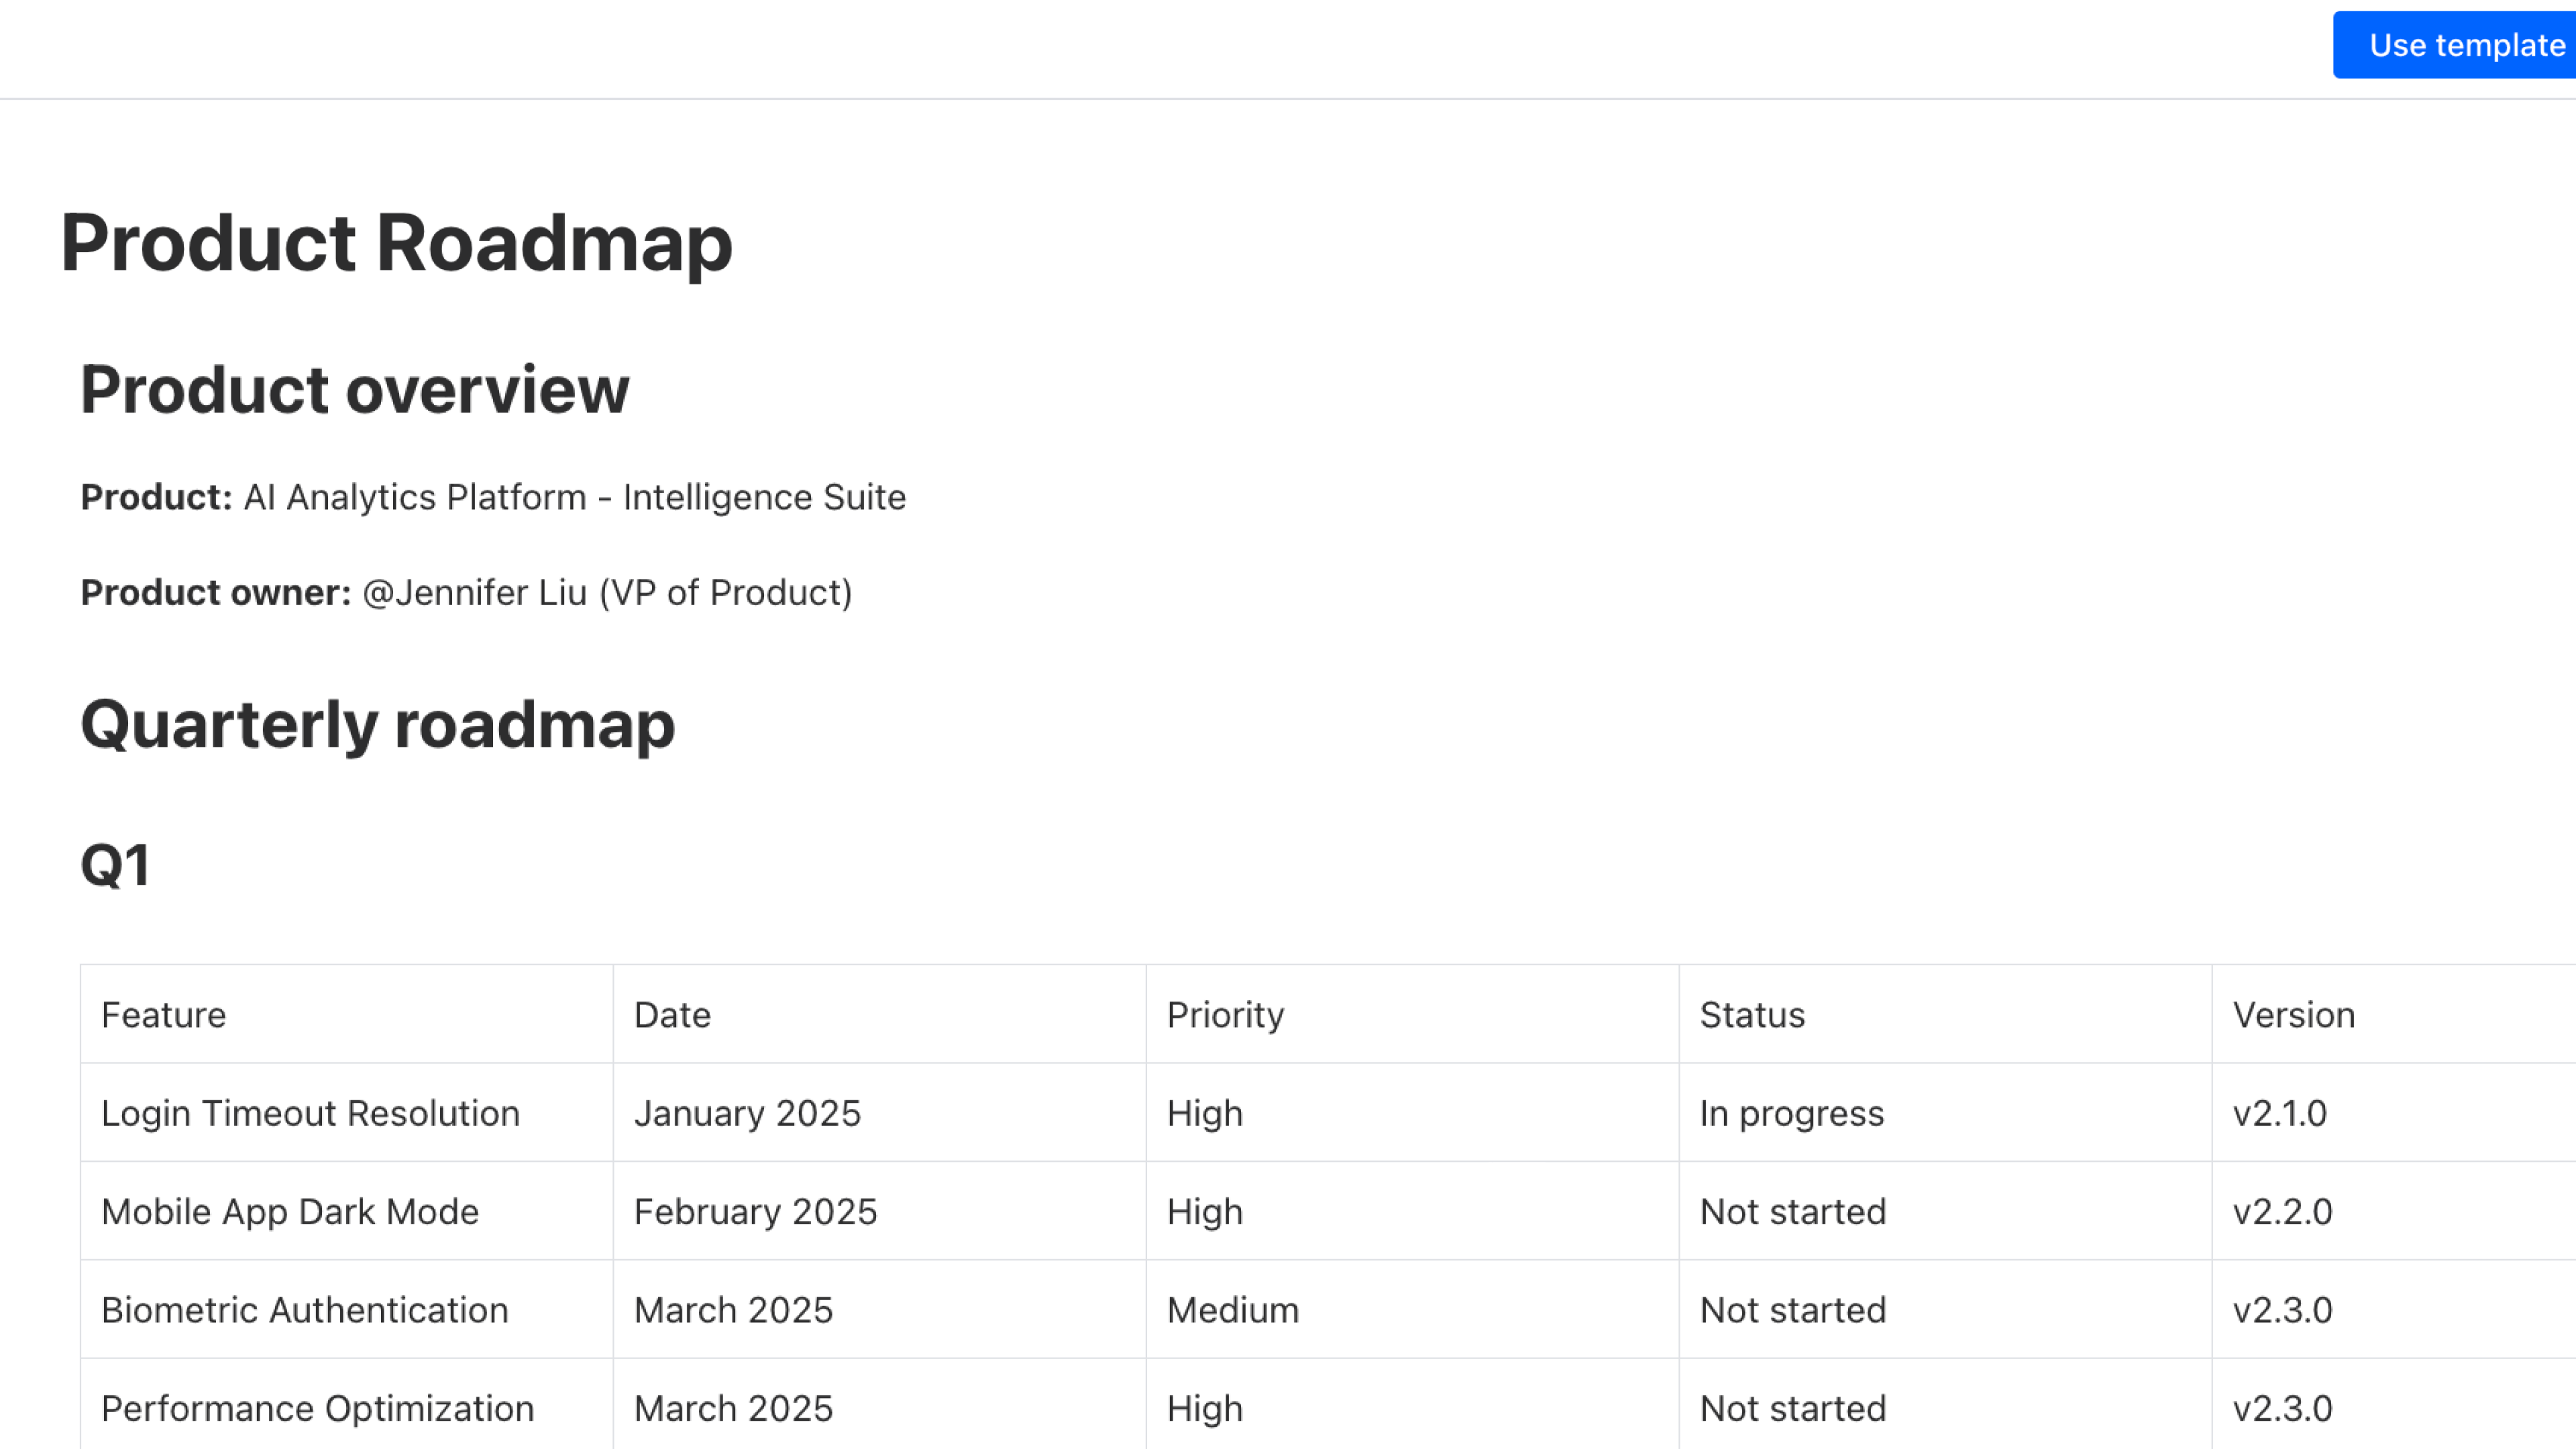Click the Priority column header
Viewport: 2576px width, 1449px height.
coord(1226,1014)
